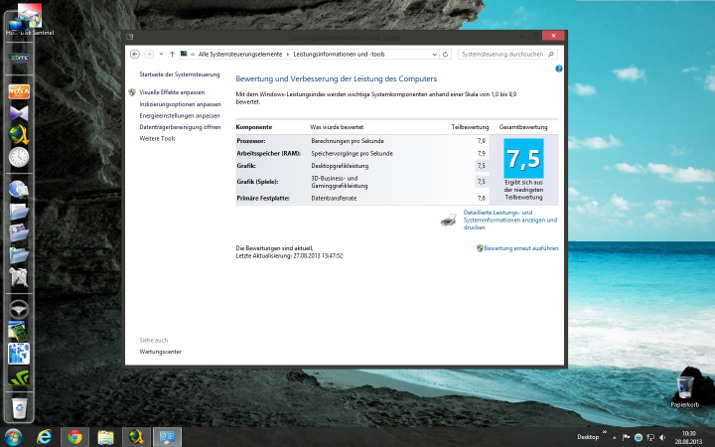Open the Papierkorb desktop icon
This screenshot has height=447, width=715.
click(x=685, y=391)
